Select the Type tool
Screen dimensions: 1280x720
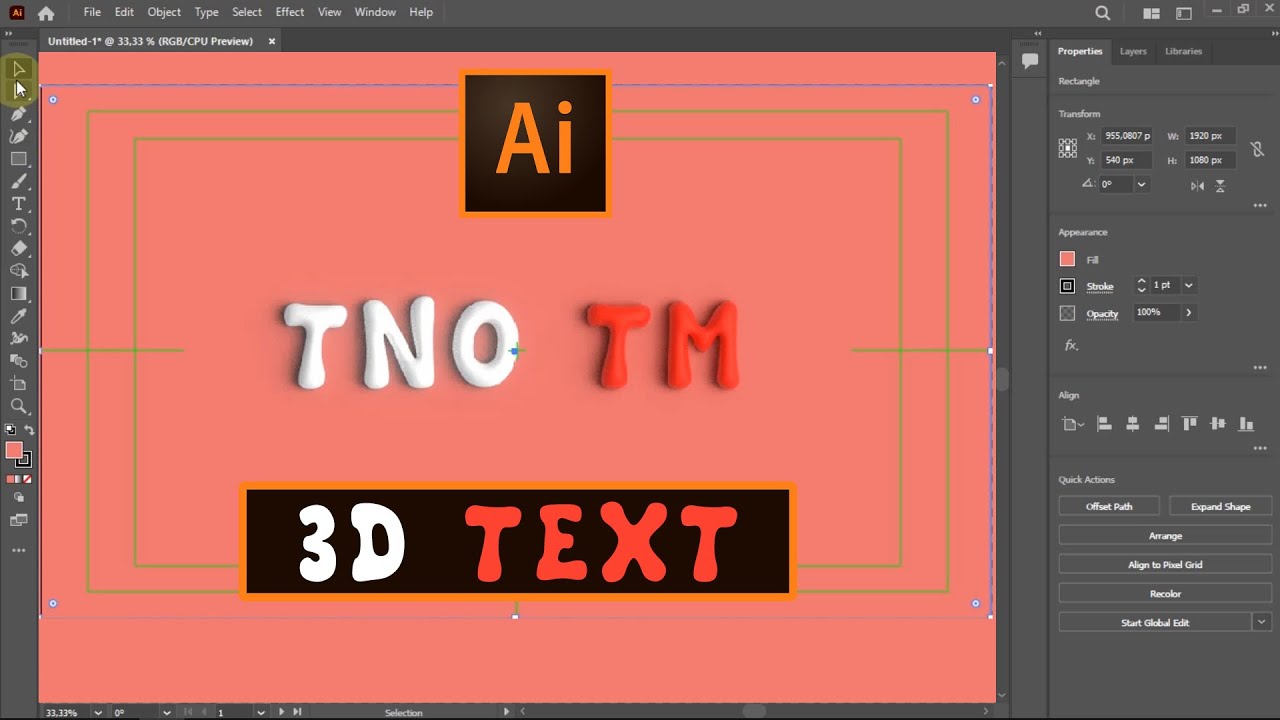[19, 204]
